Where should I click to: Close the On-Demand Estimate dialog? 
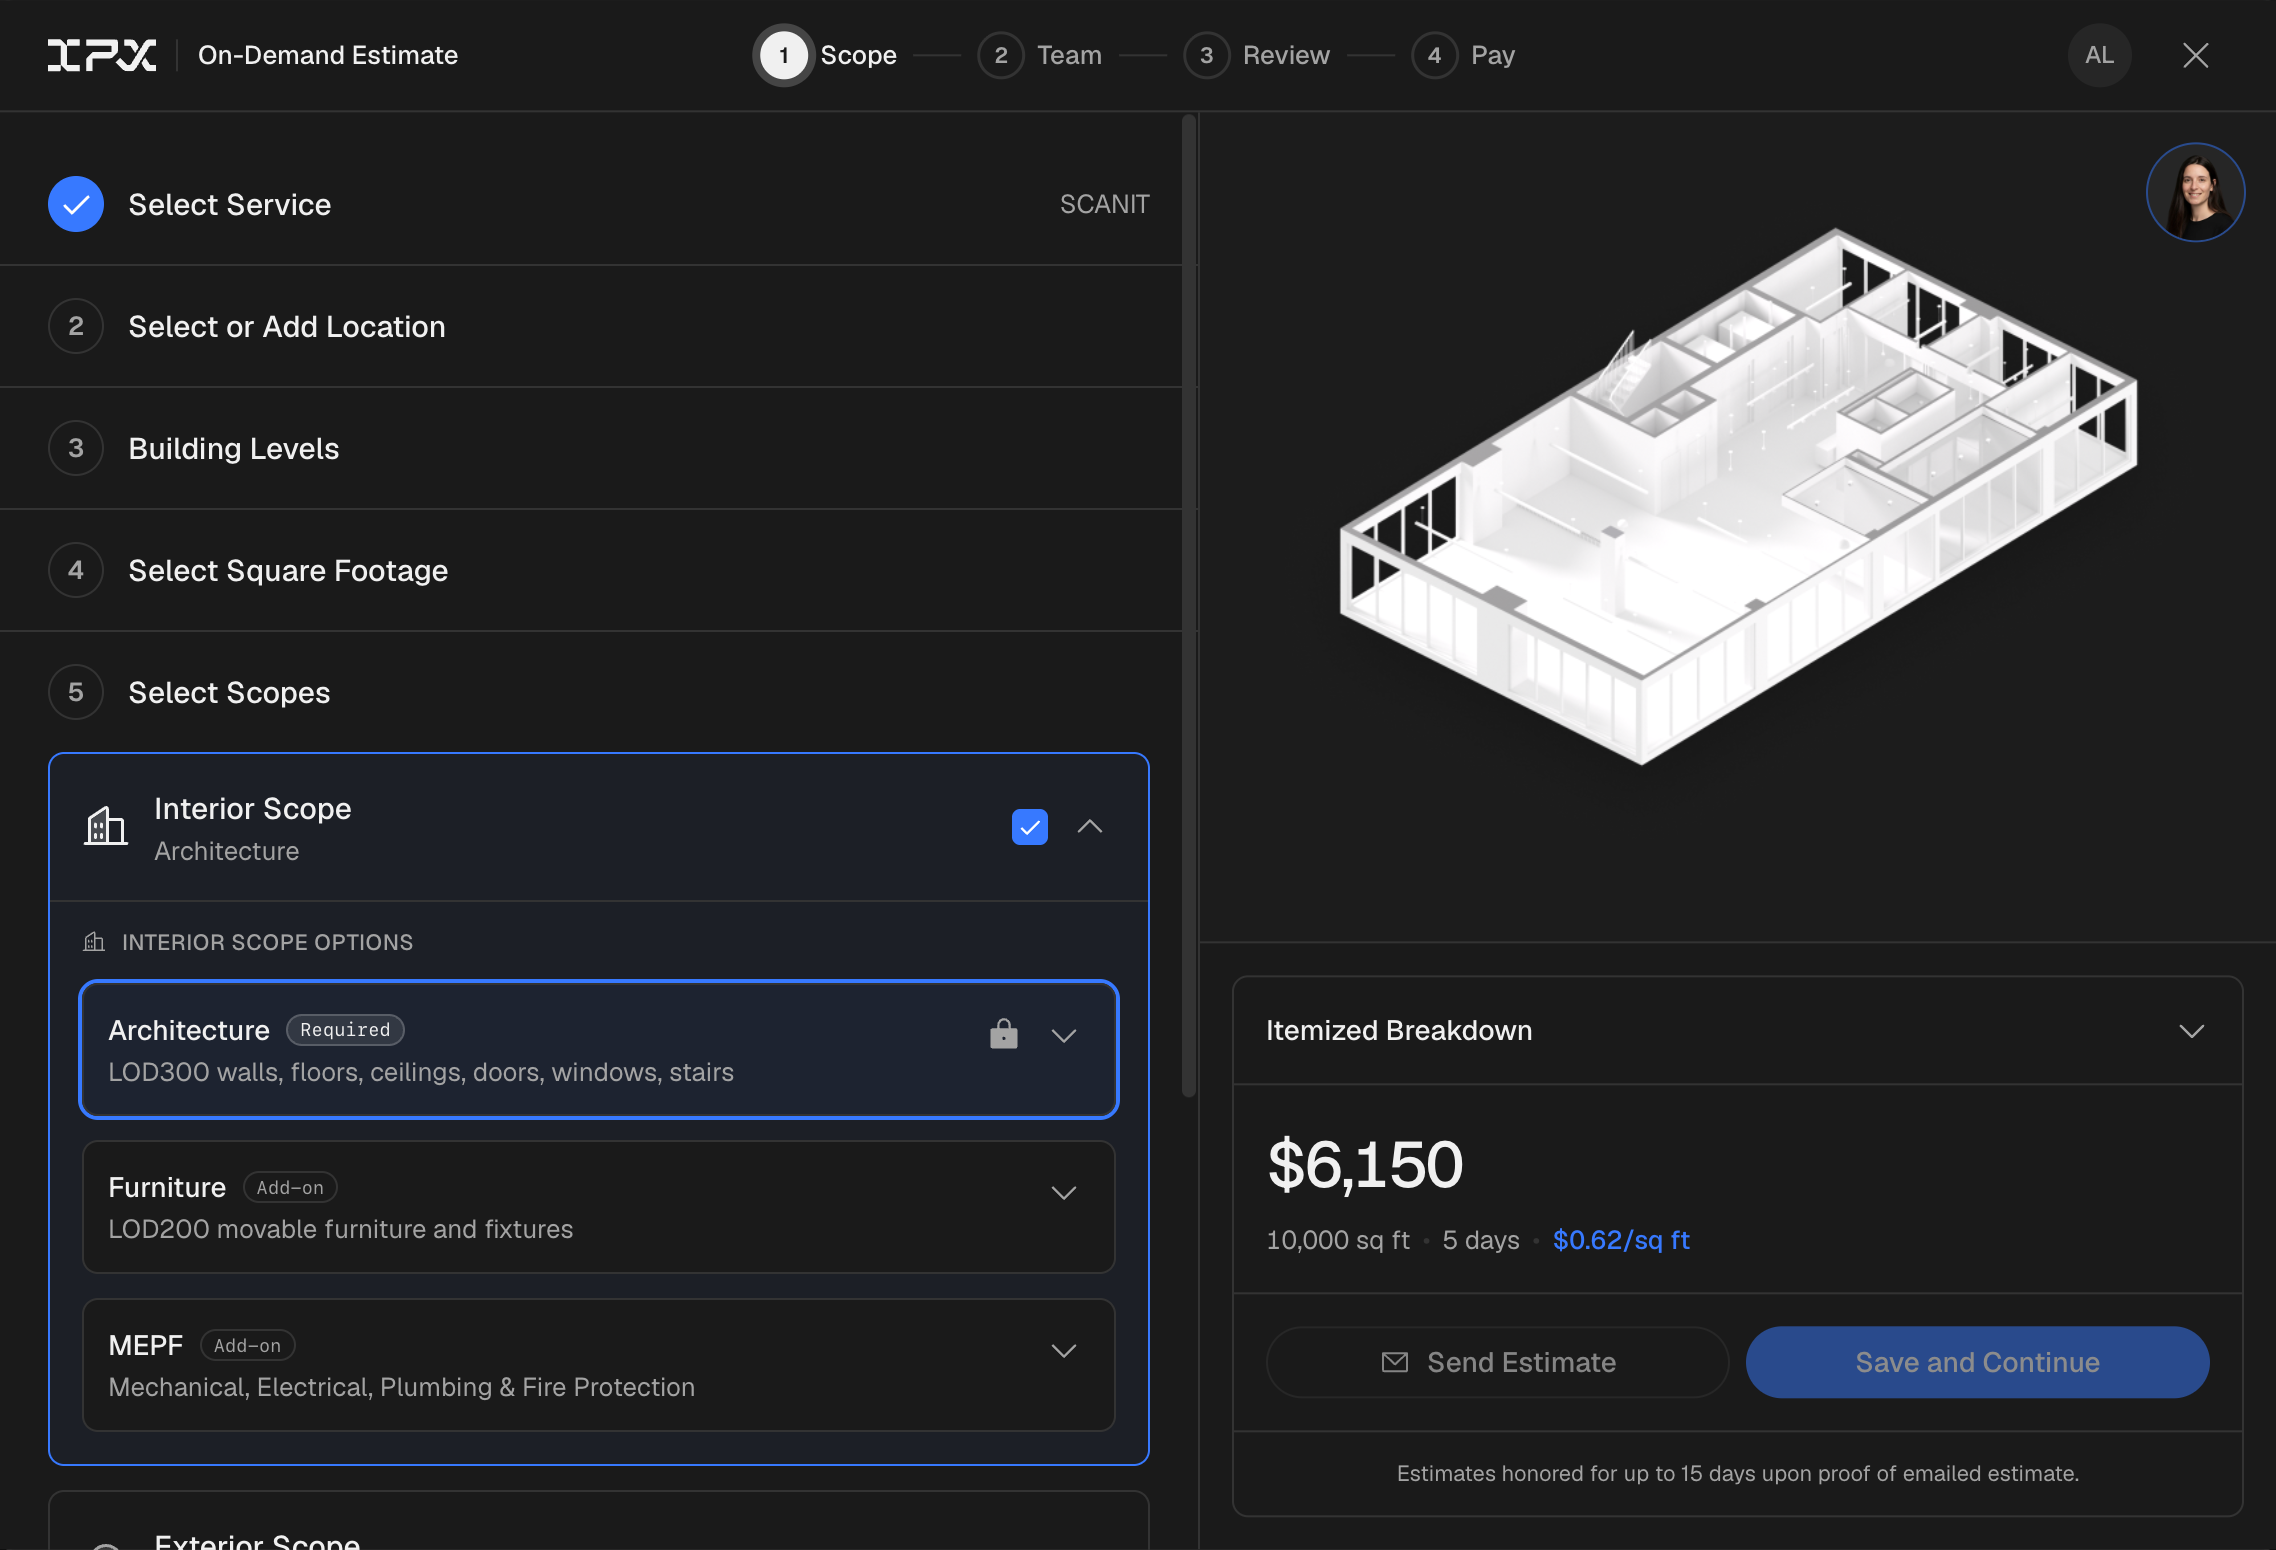(x=2196, y=55)
